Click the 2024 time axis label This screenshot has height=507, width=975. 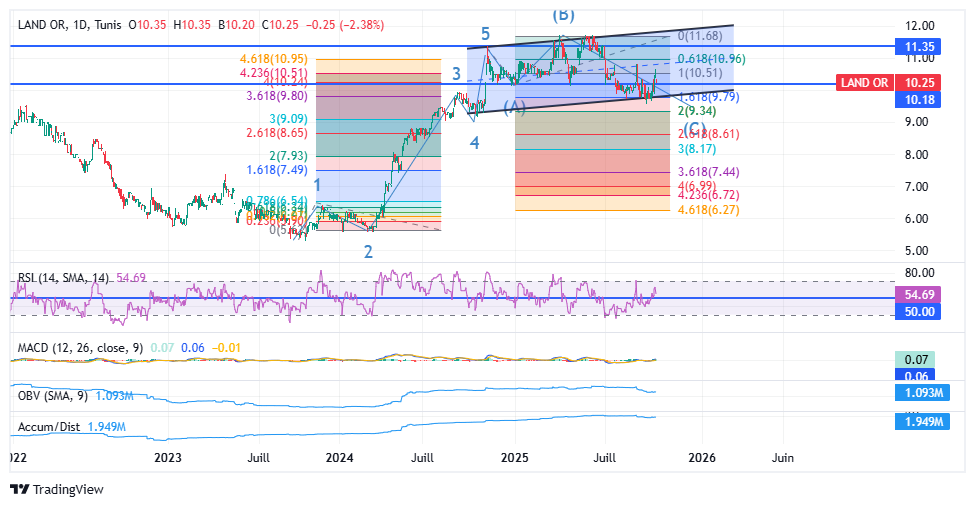pos(340,457)
